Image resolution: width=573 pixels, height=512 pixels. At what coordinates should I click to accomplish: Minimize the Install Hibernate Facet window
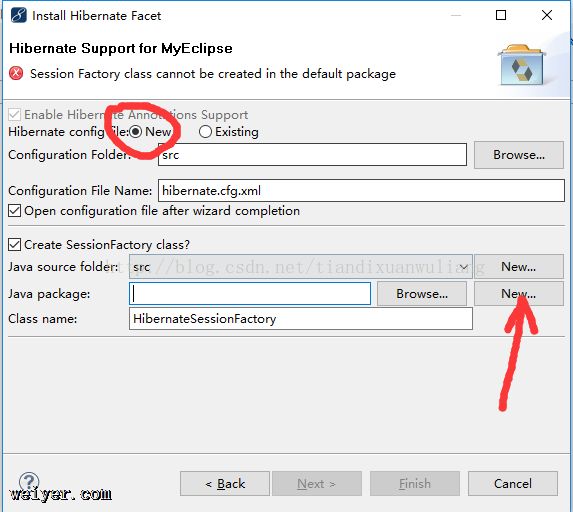coord(456,15)
